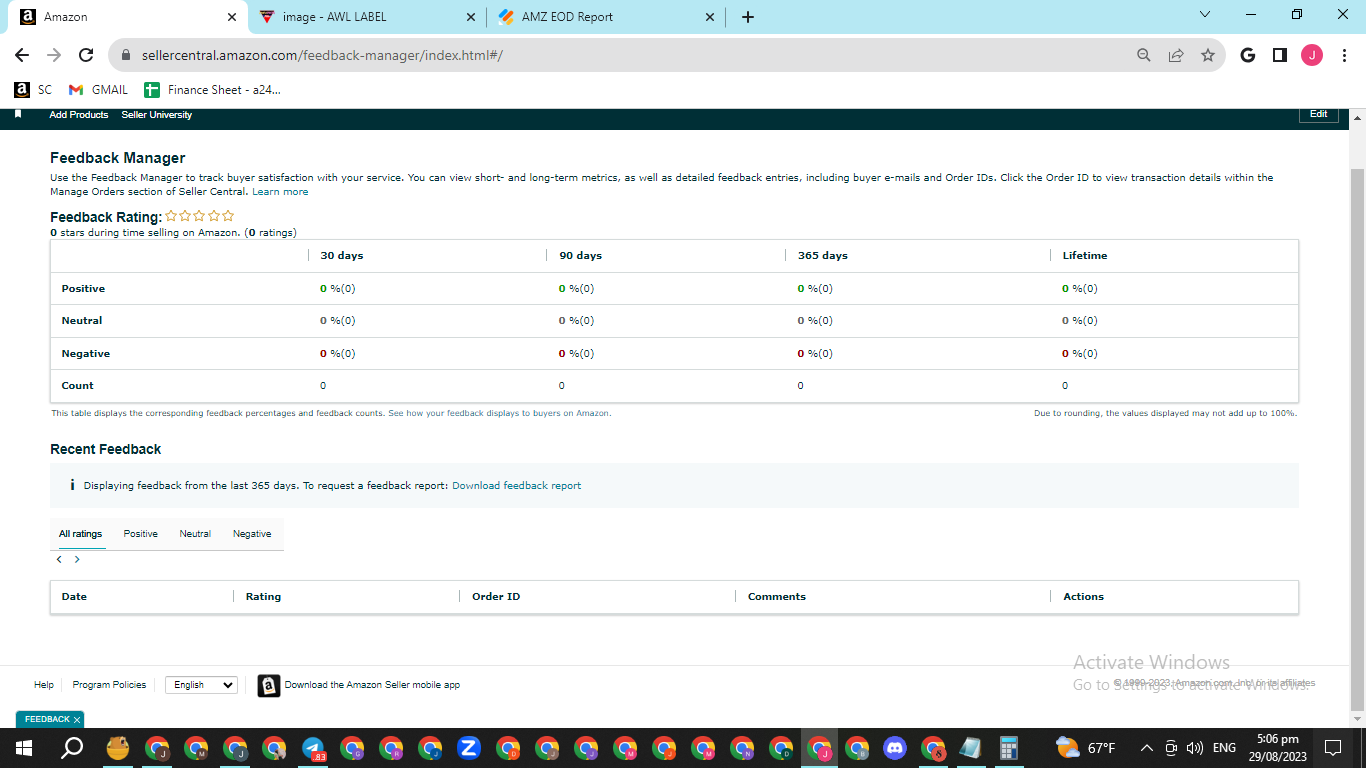Open Zoom from the taskbar
The height and width of the screenshot is (768, 1366).
coord(469,748)
